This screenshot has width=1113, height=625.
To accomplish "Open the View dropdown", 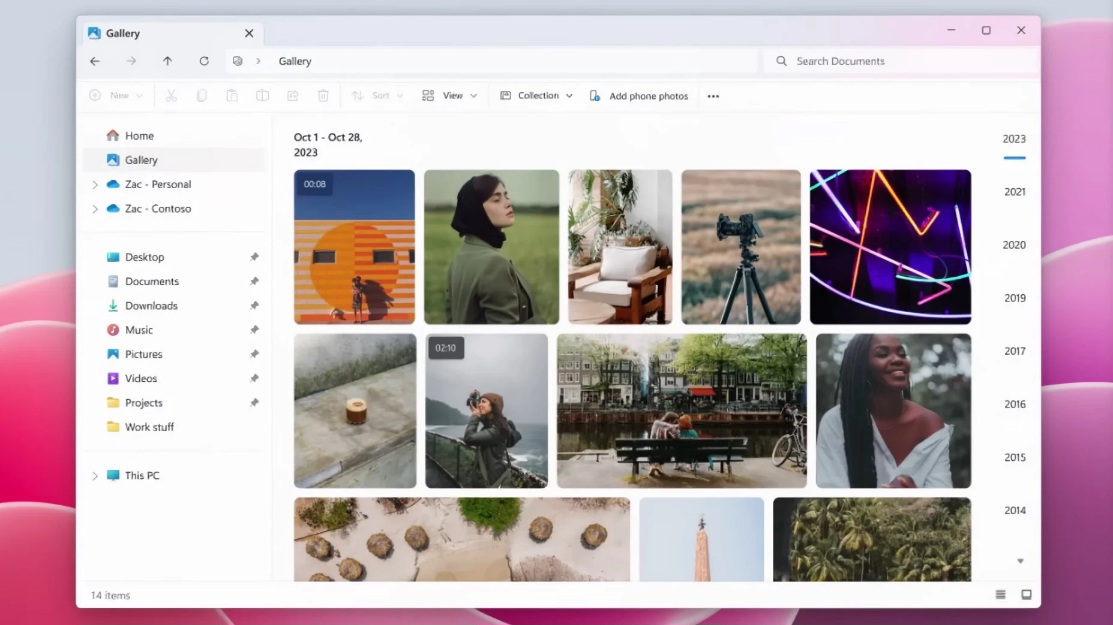I will pyautogui.click(x=450, y=95).
